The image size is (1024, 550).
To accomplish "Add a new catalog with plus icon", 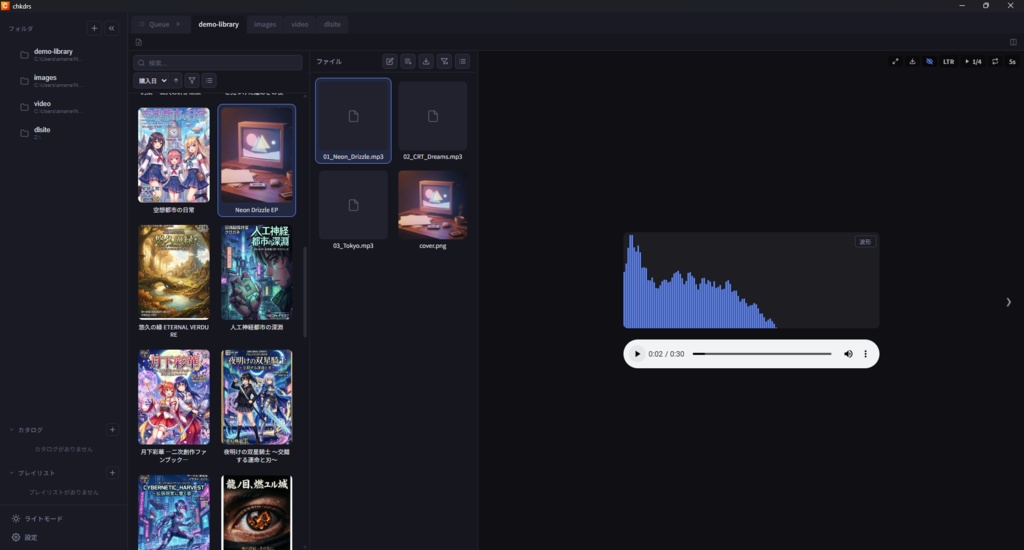I will pos(112,430).
